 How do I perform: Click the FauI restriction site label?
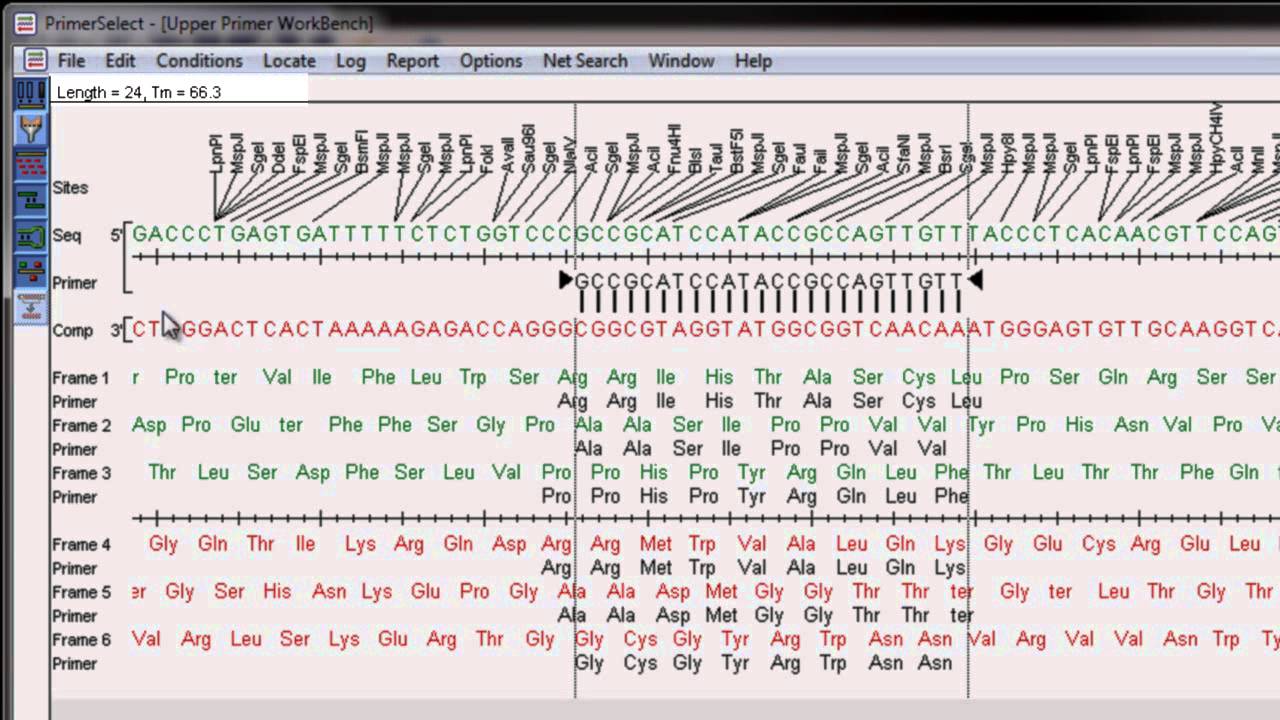(x=799, y=157)
